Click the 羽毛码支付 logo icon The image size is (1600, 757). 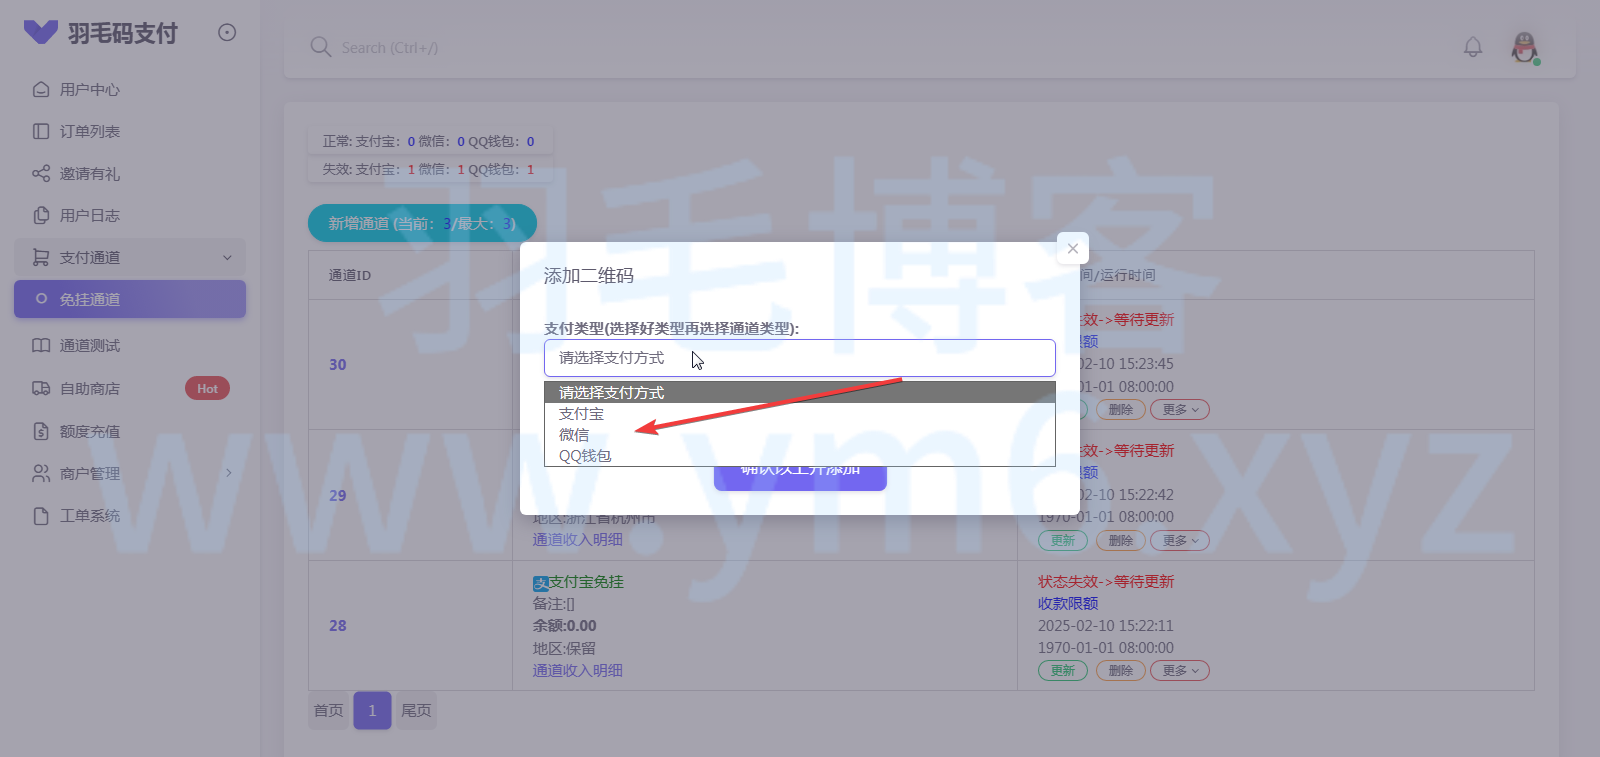[41, 33]
